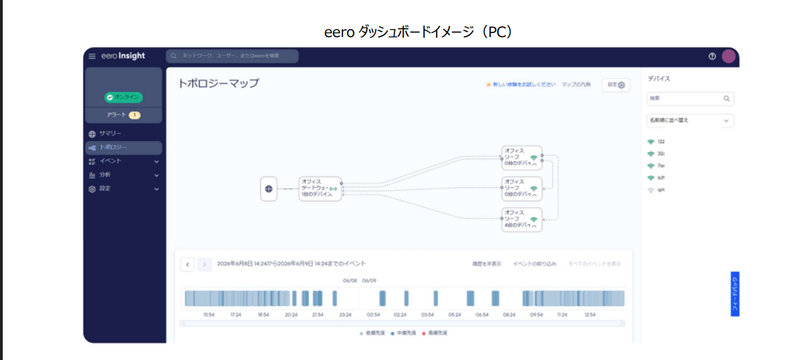Click the wifi icon for device b2f

pos(651,178)
